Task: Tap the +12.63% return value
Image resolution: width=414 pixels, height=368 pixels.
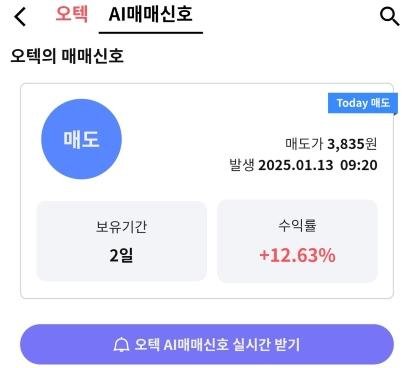Action: point(297,256)
